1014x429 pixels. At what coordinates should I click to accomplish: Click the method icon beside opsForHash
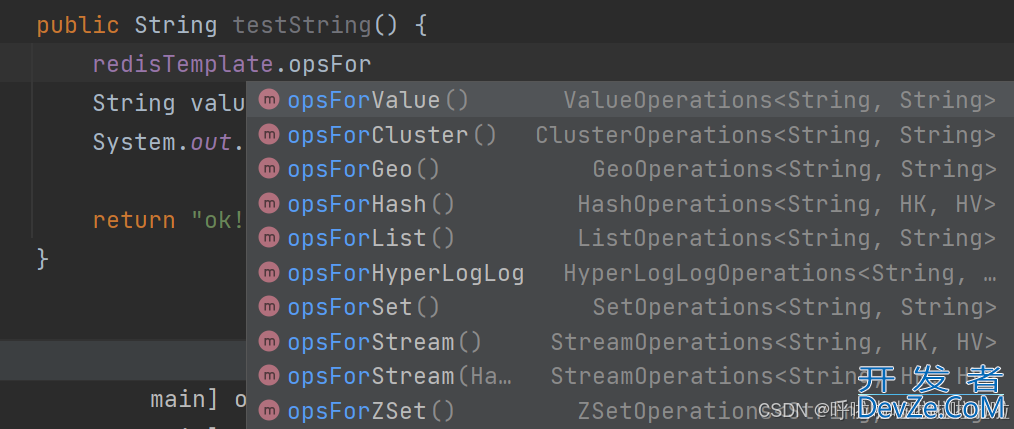coord(268,204)
